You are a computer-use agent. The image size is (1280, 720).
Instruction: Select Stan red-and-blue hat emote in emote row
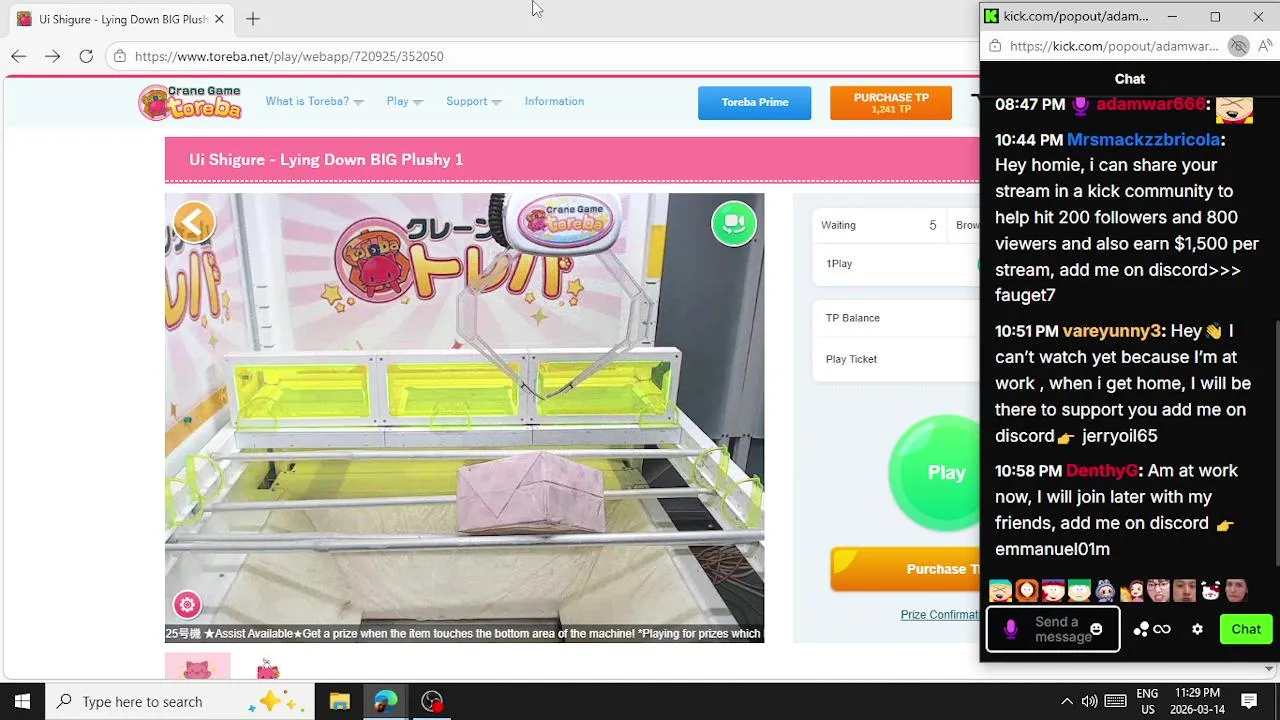click(1053, 590)
